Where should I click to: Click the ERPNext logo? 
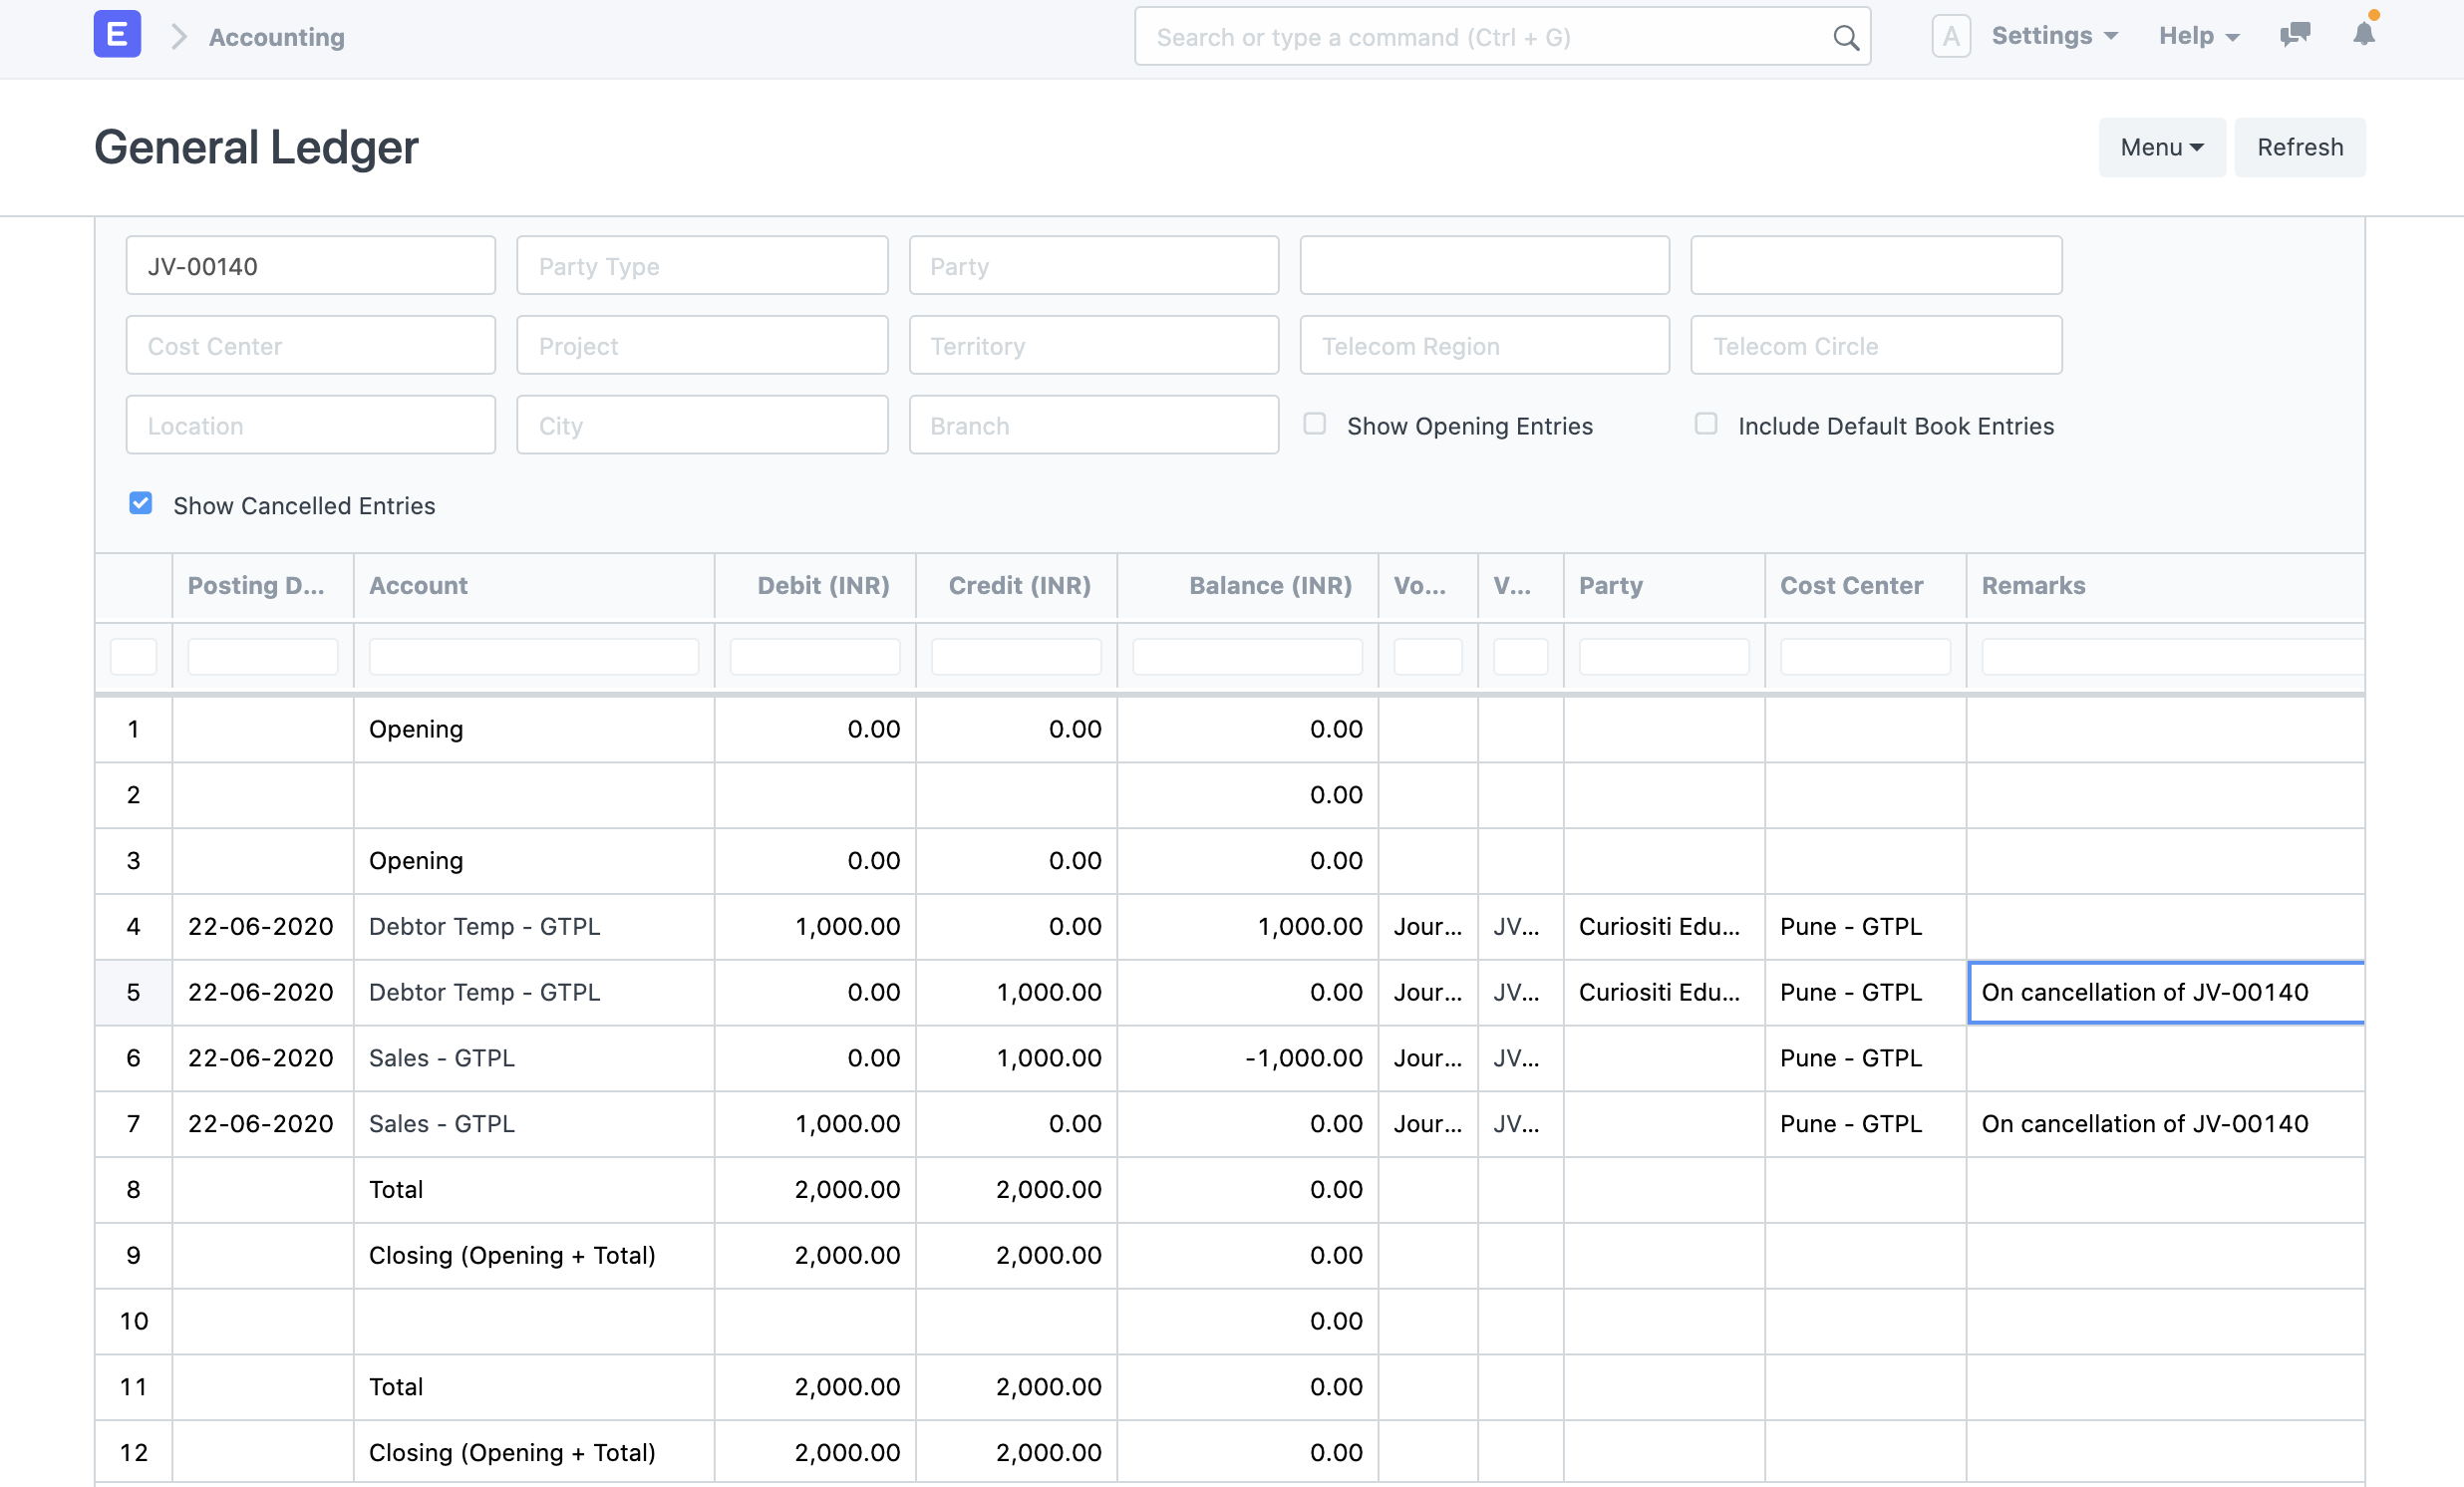coord(117,33)
